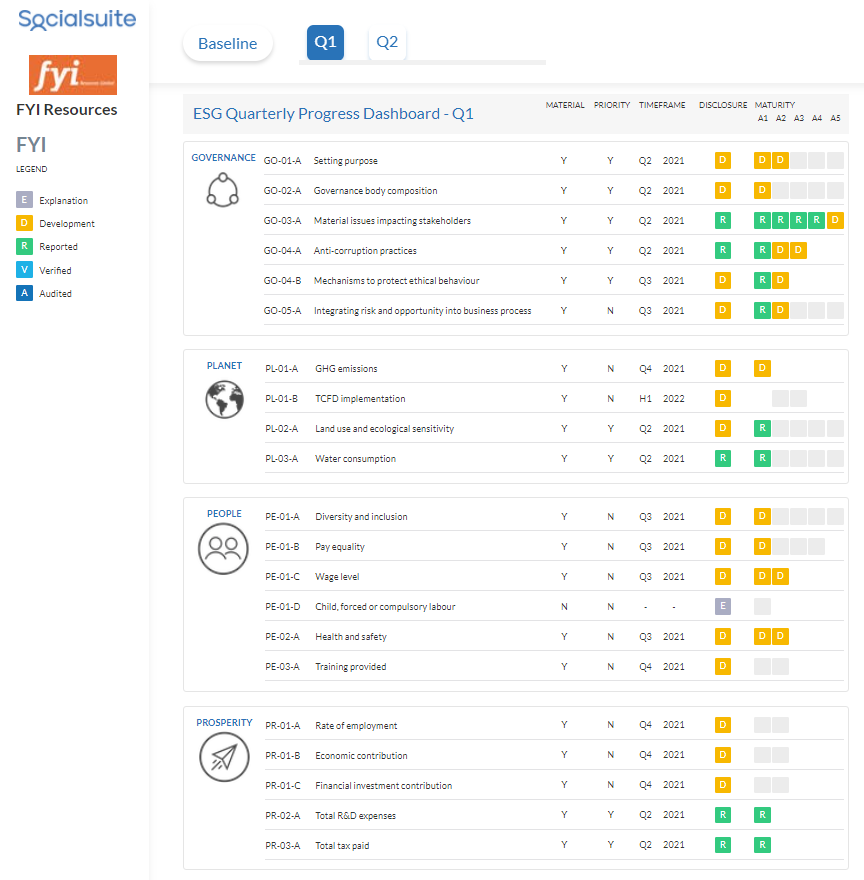Click the 'GHG emissions' item
The image size is (864, 880).
(346, 369)
